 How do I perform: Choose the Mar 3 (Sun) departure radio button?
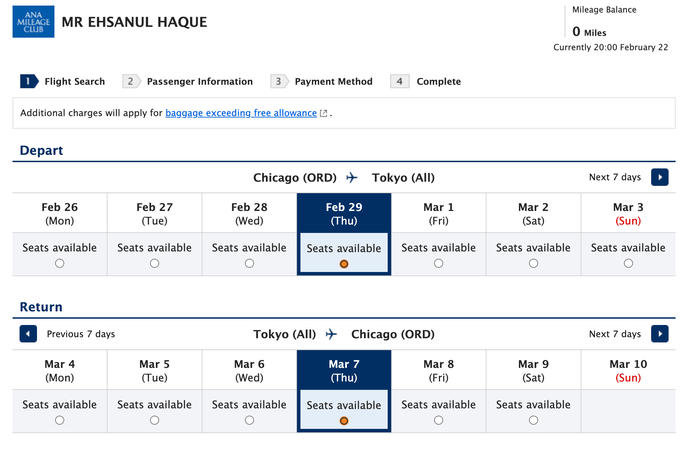(x=628, y=263)
